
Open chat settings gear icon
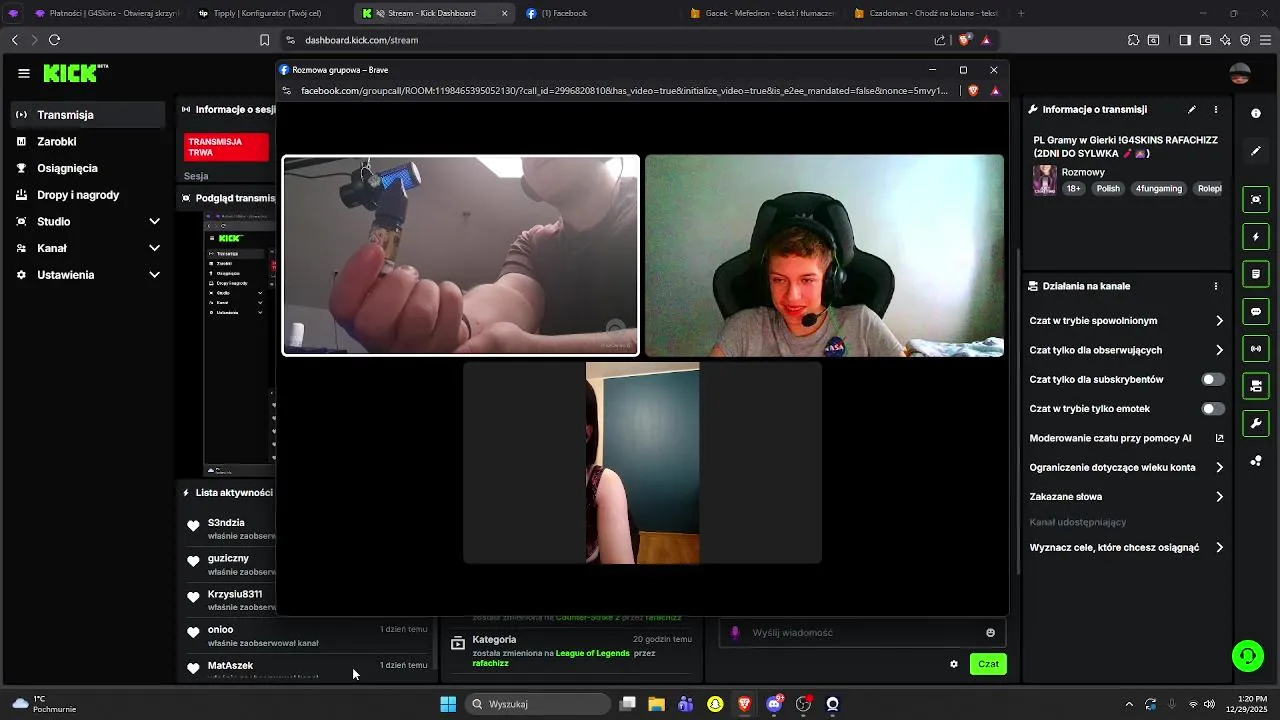pos(954,664)
